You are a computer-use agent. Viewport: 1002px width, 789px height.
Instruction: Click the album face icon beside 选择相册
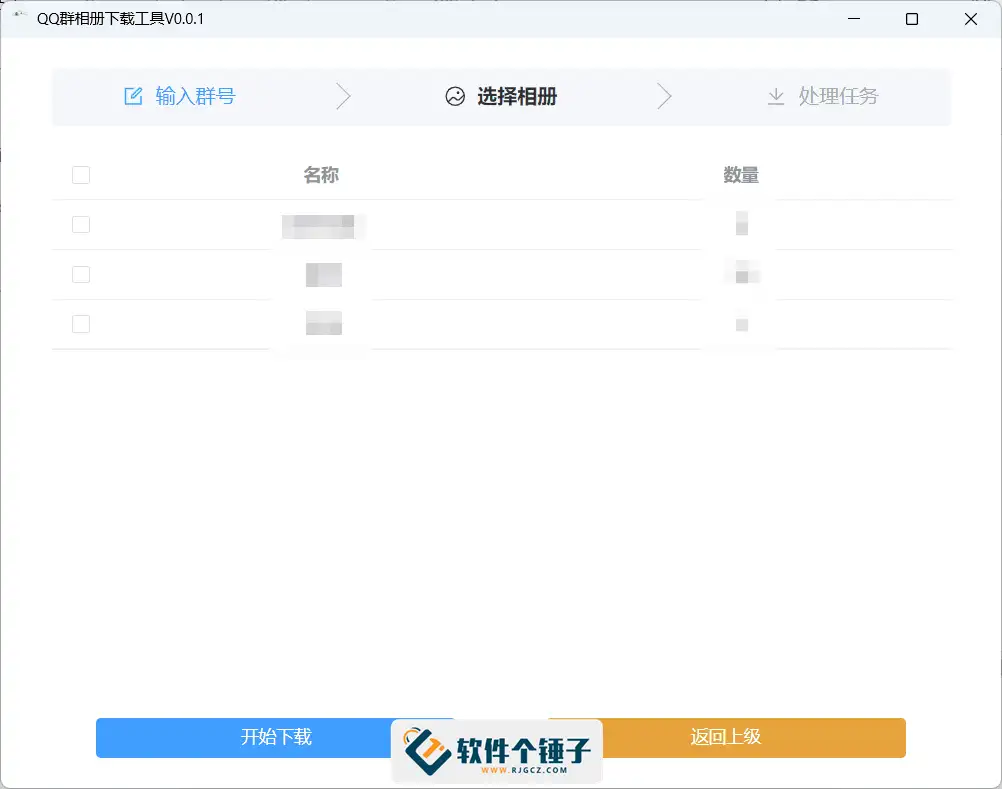pyautogui.click(x=455, y=96)
